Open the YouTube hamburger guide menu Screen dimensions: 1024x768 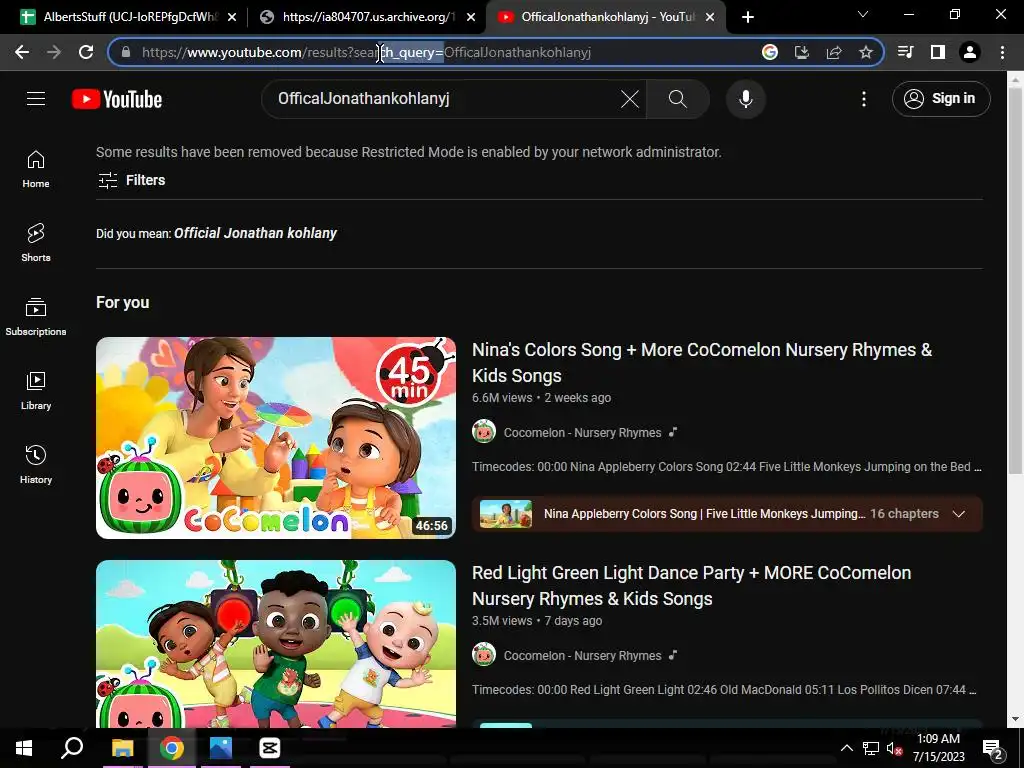[x=36, y=99]
